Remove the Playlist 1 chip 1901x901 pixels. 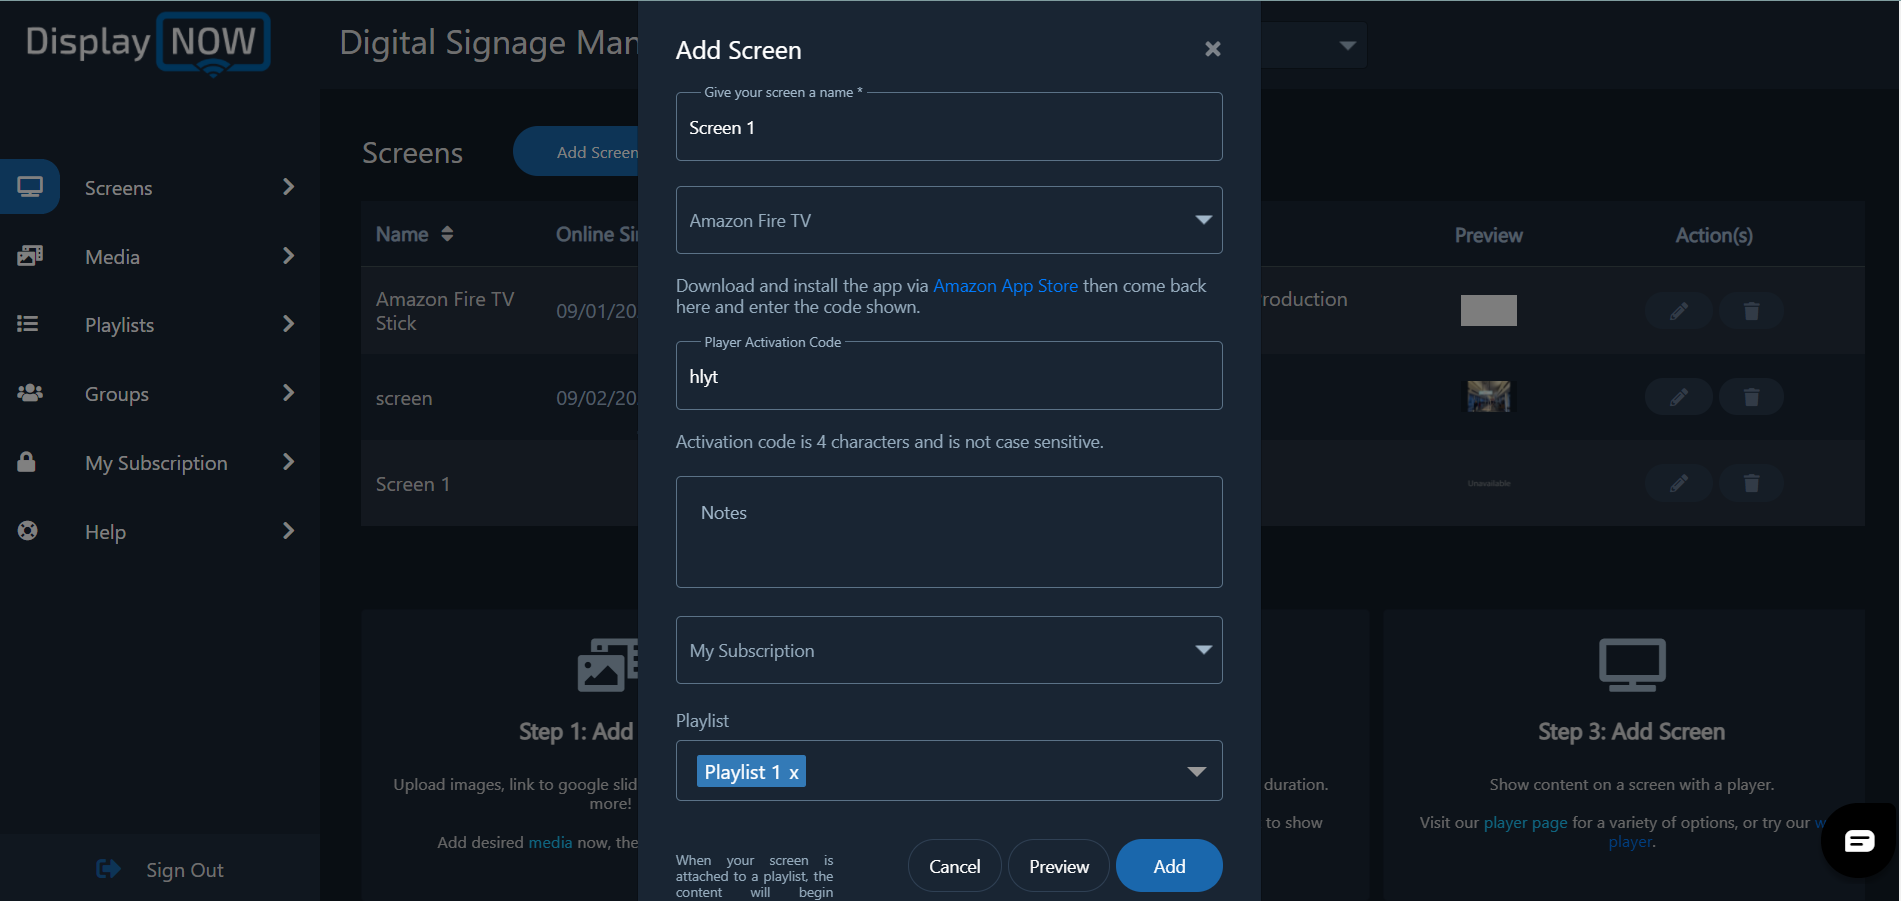point(793,772)
